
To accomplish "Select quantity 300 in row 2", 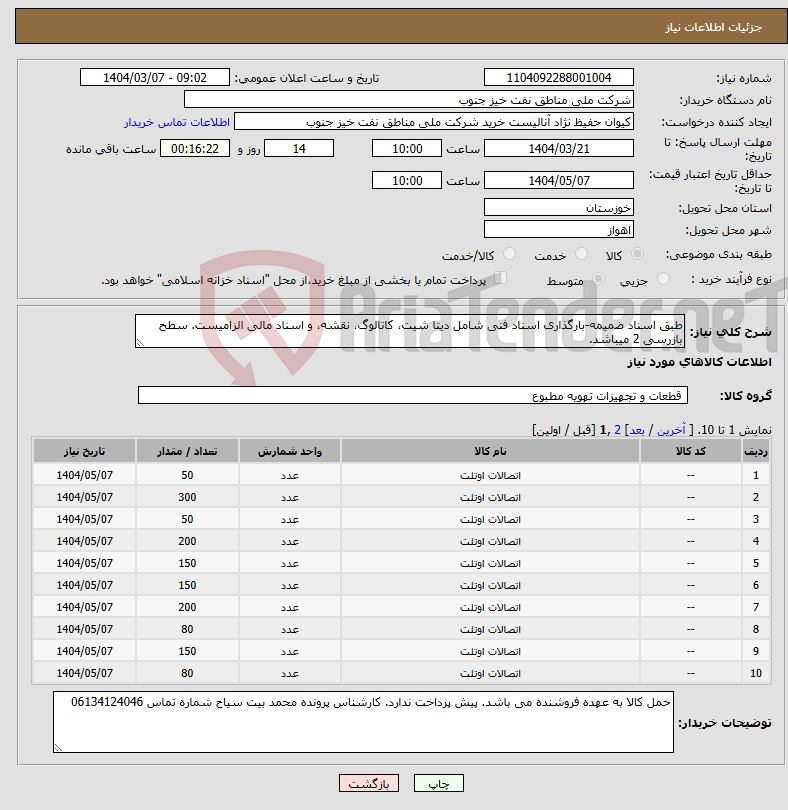I will pos(187,497).
